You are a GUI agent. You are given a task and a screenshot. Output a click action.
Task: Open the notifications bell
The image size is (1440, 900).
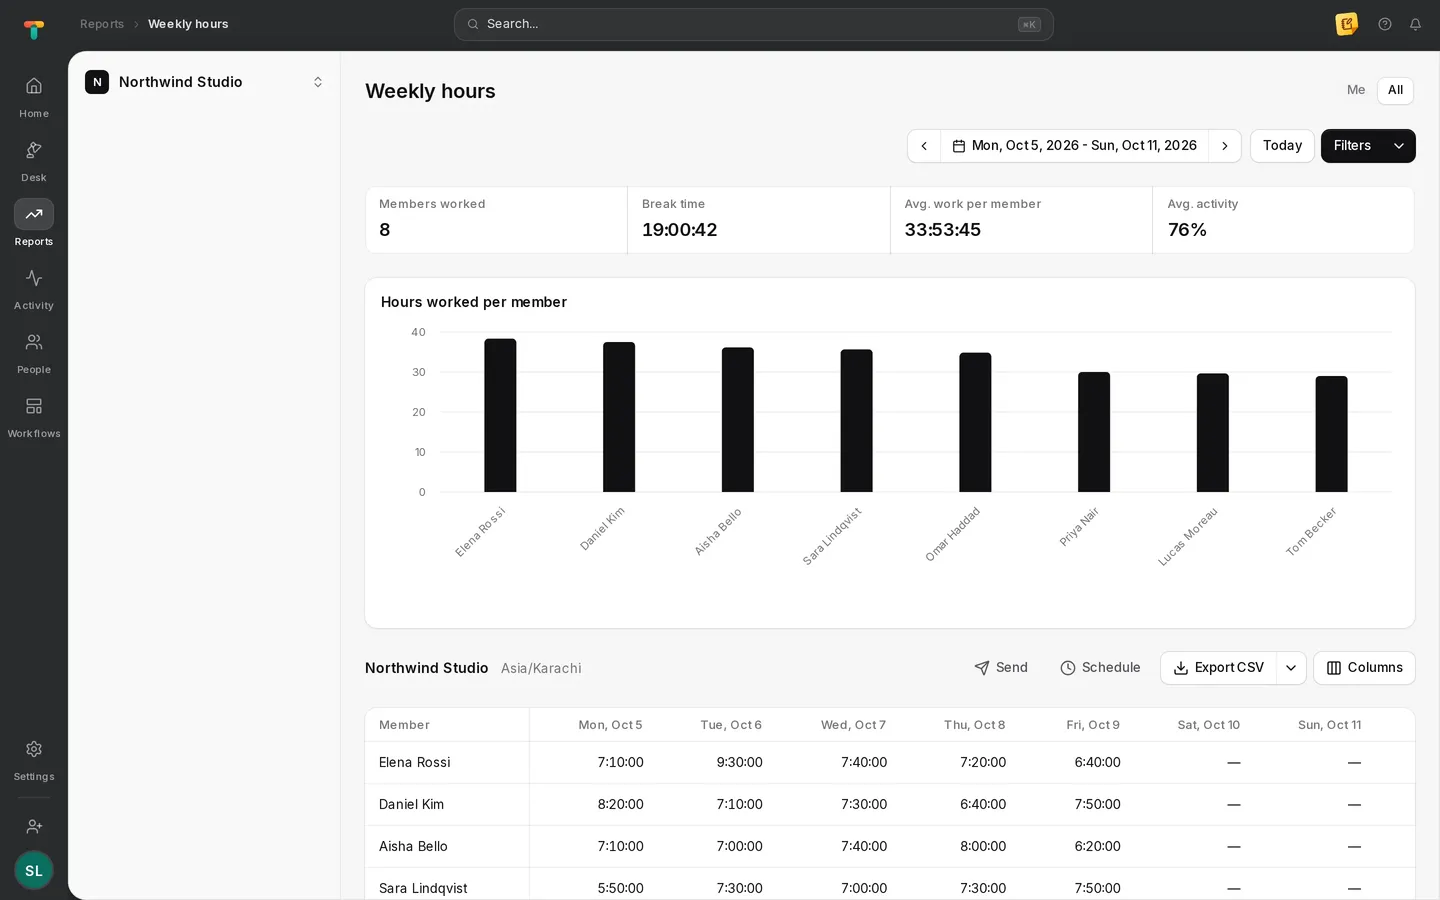1415,24
